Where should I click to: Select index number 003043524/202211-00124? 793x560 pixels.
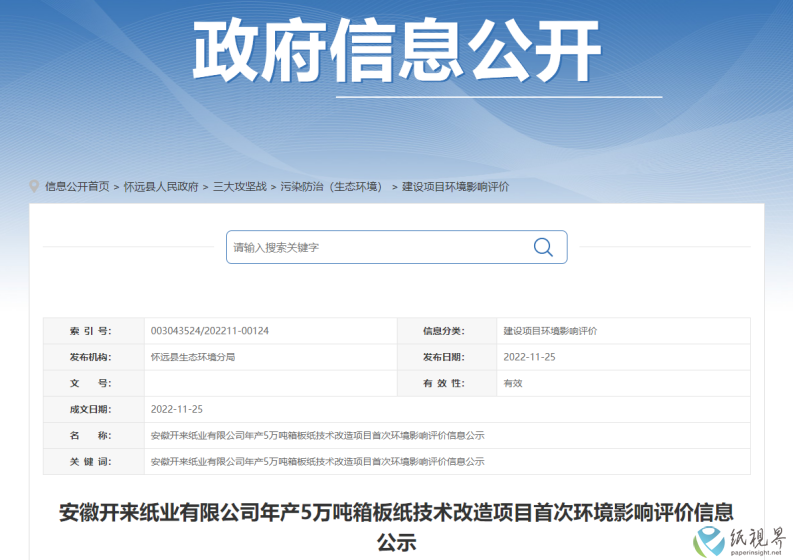pos(210,331)
